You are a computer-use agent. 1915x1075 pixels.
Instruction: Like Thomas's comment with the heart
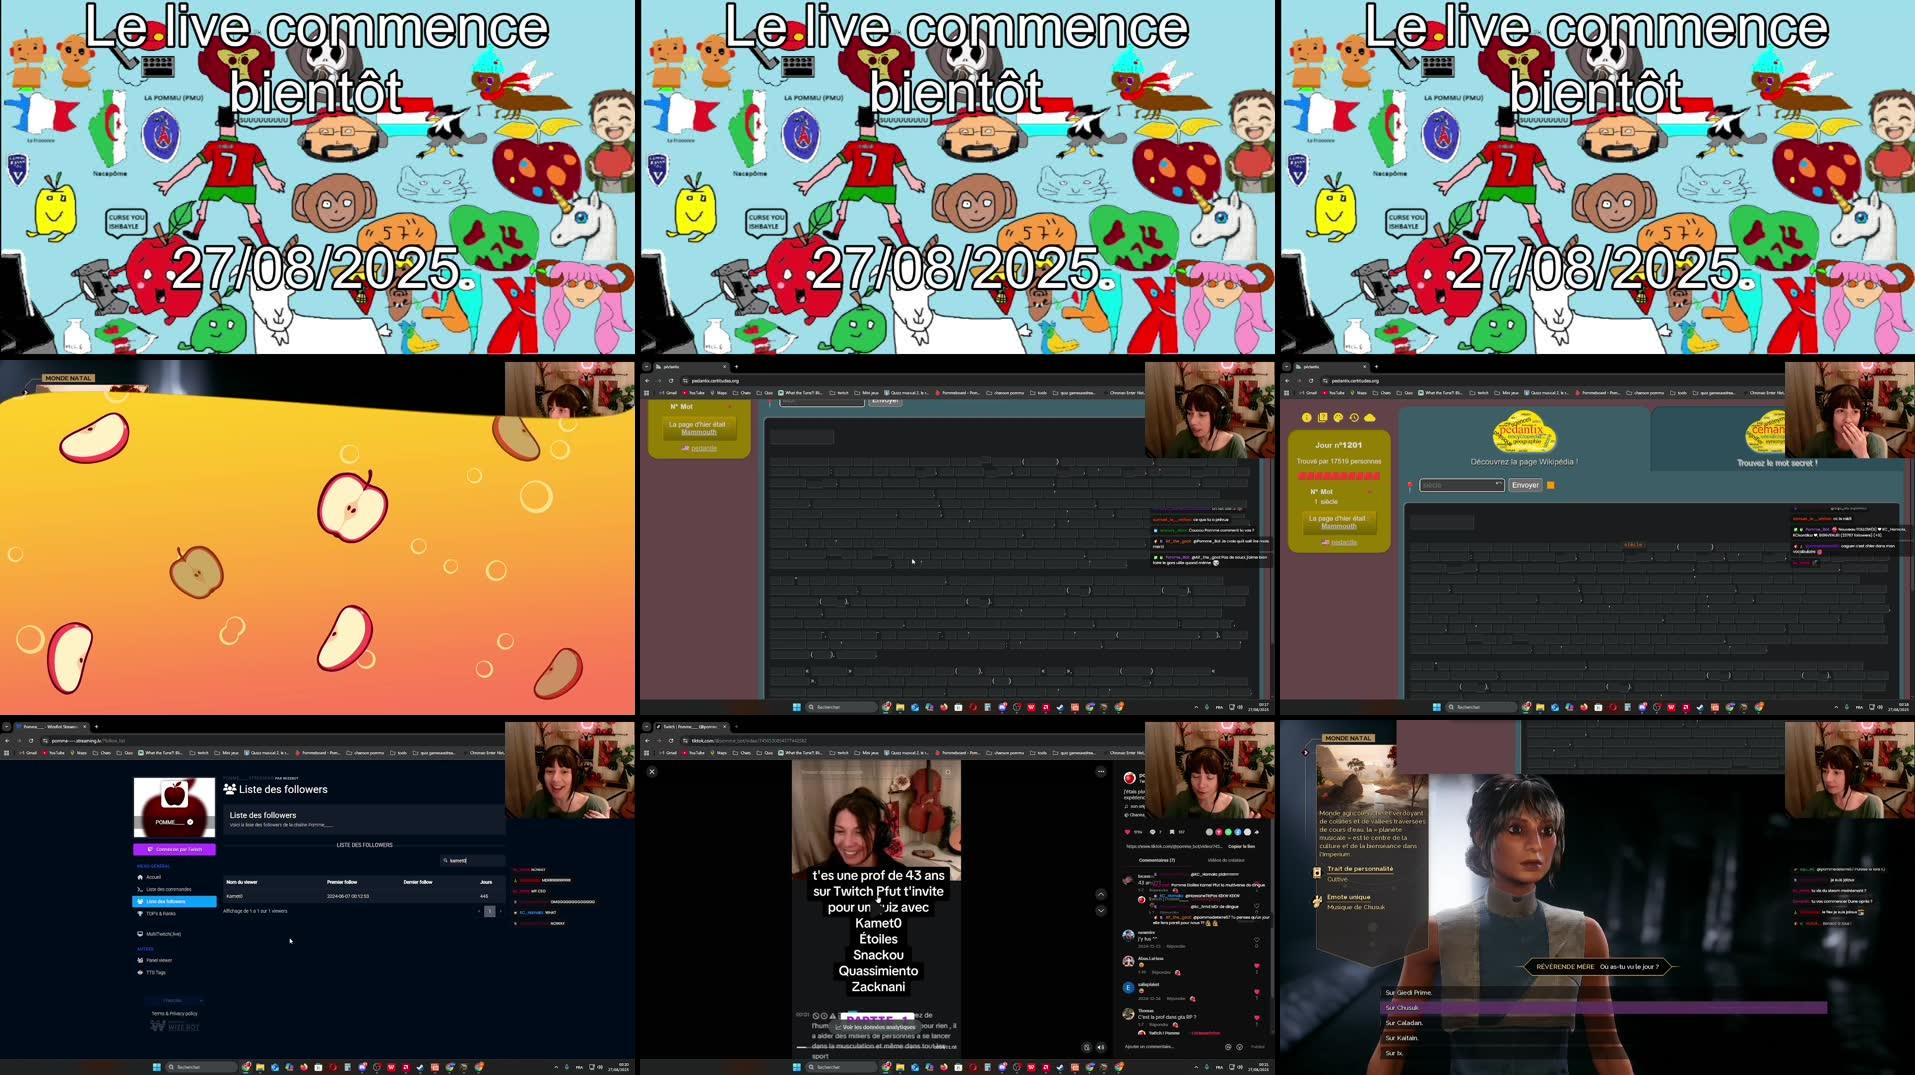[1257, 1019]
